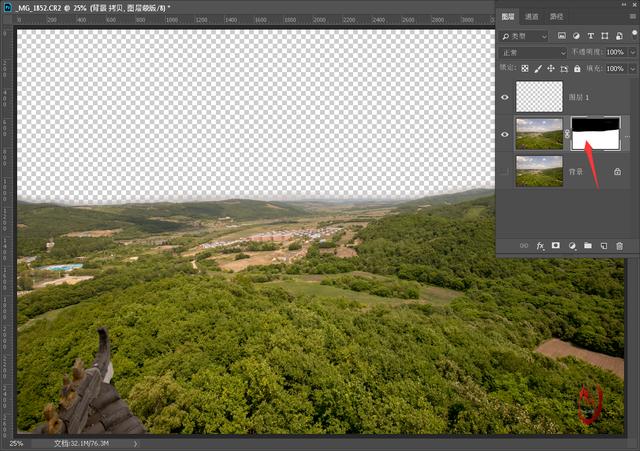Select the black and white layer mask thumbnail

(x=596, y=133)
